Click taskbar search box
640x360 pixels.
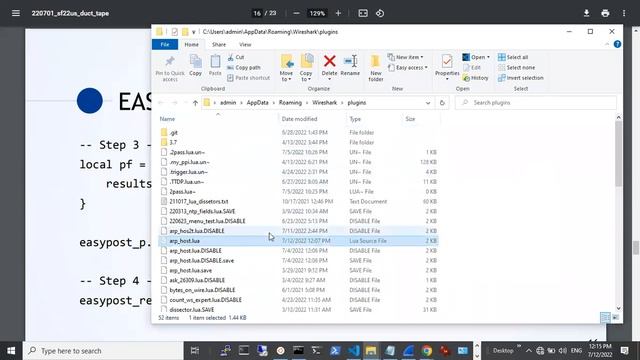pyautogui.click(x=104, y=351)
